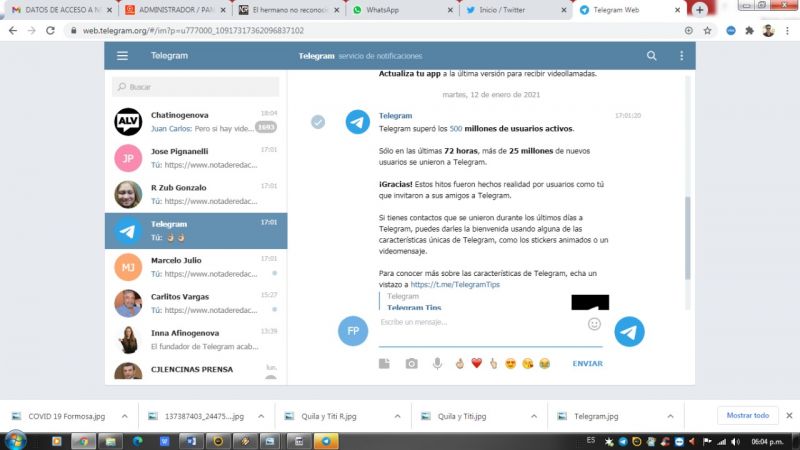
Task: Bookmark this page with star icon
Action: click(707, 31)
